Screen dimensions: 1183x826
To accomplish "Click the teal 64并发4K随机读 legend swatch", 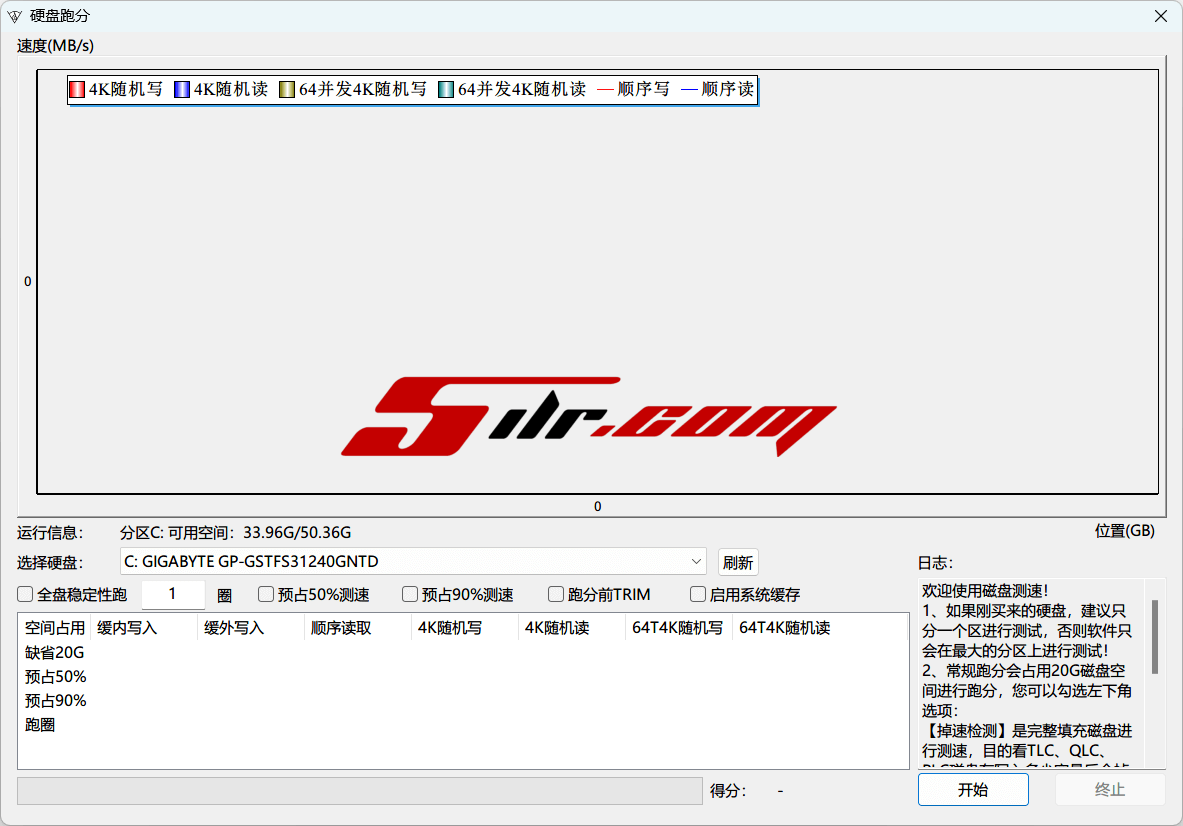I will [x=445, y=89].
